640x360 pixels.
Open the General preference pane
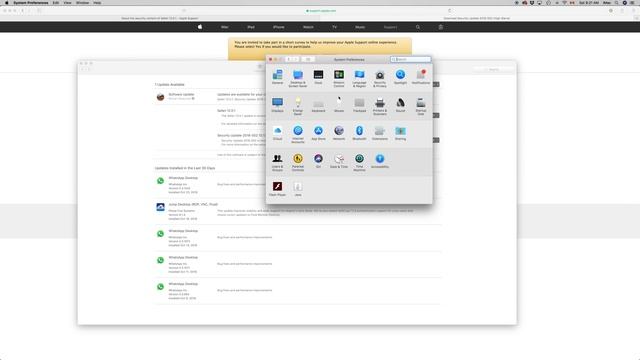point(277,77)
